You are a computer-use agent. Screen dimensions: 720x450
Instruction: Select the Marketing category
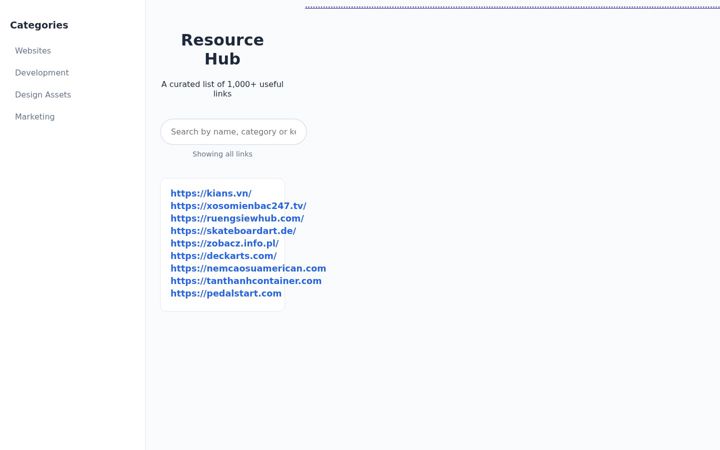click(x=34, y=117)
